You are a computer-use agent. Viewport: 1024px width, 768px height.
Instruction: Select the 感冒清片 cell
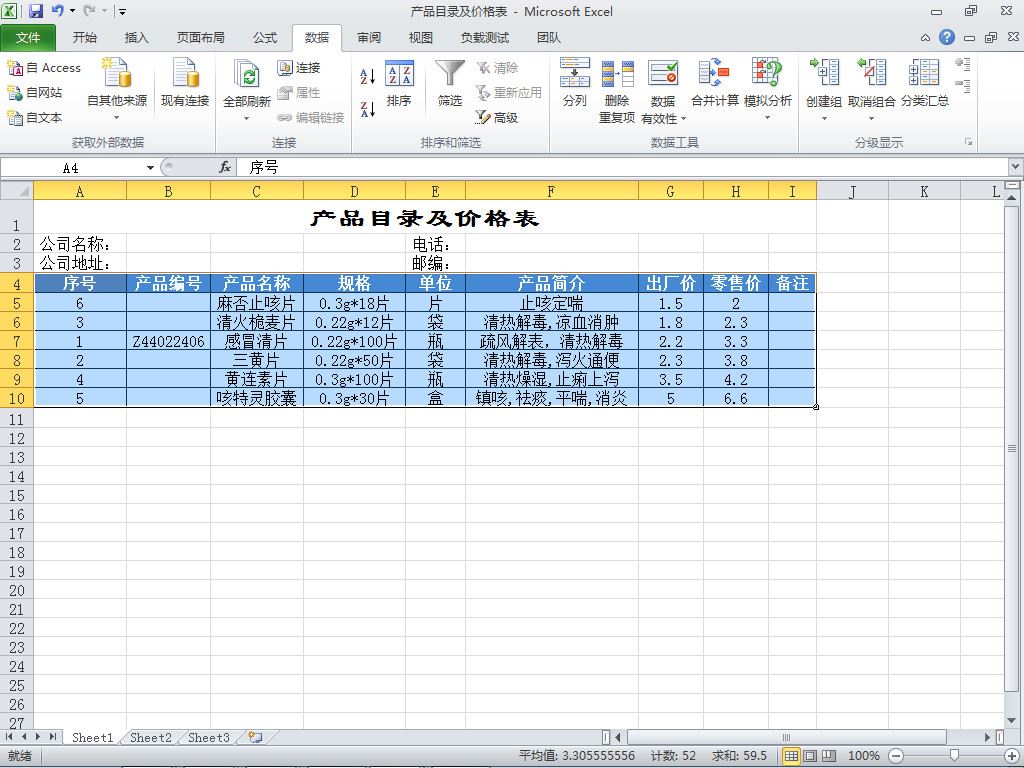[x=257, y=341]
